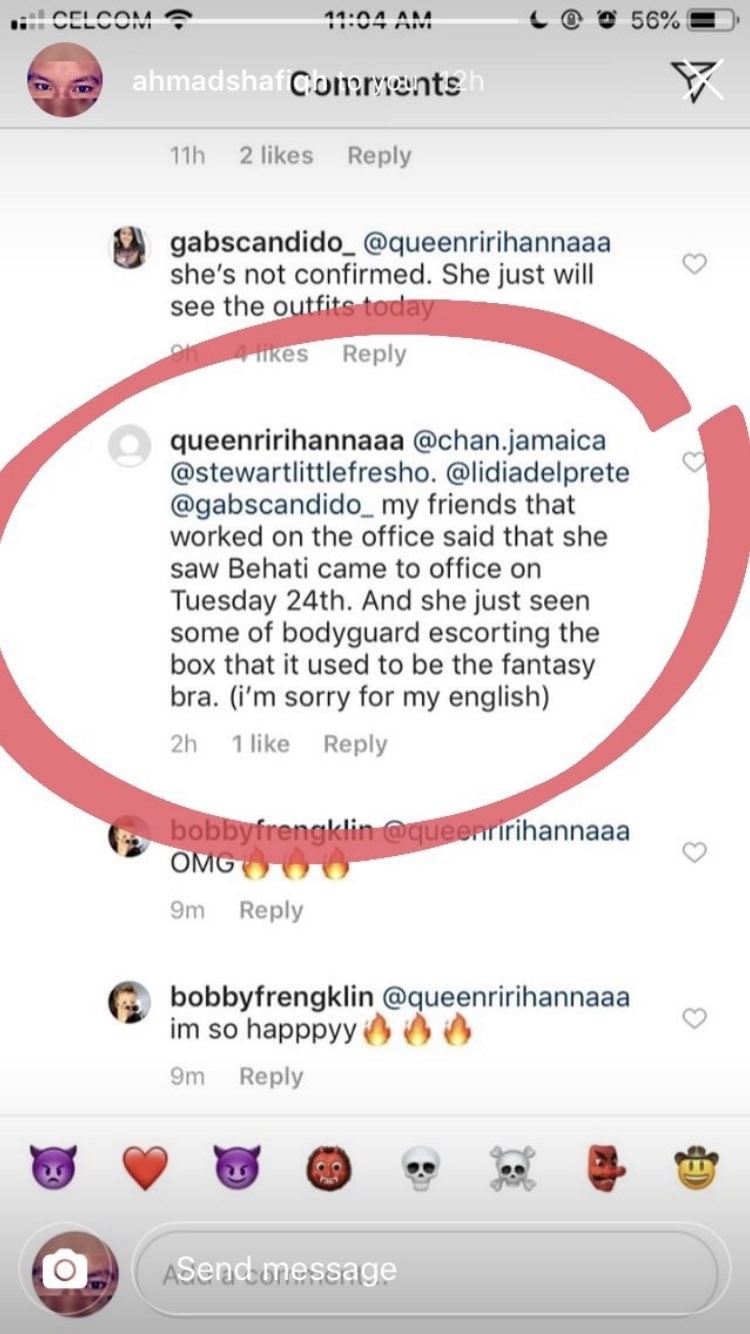Like the 'im so happpyy' comment heart
750x1334 pixels.
click(x=694, y=1018)
